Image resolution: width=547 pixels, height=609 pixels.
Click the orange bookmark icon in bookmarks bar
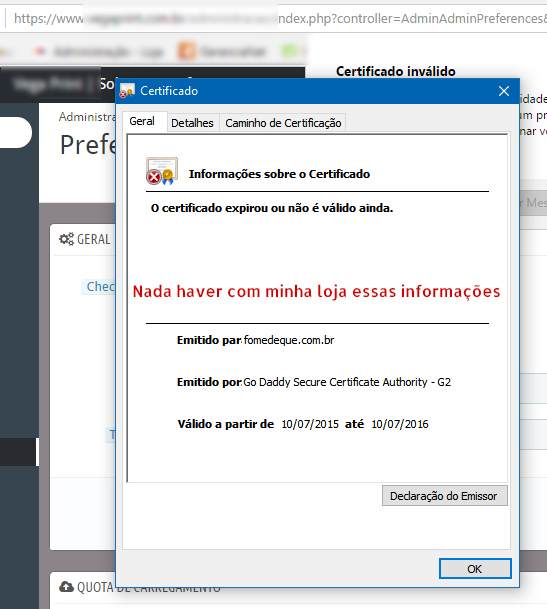(x=186, y=51)
